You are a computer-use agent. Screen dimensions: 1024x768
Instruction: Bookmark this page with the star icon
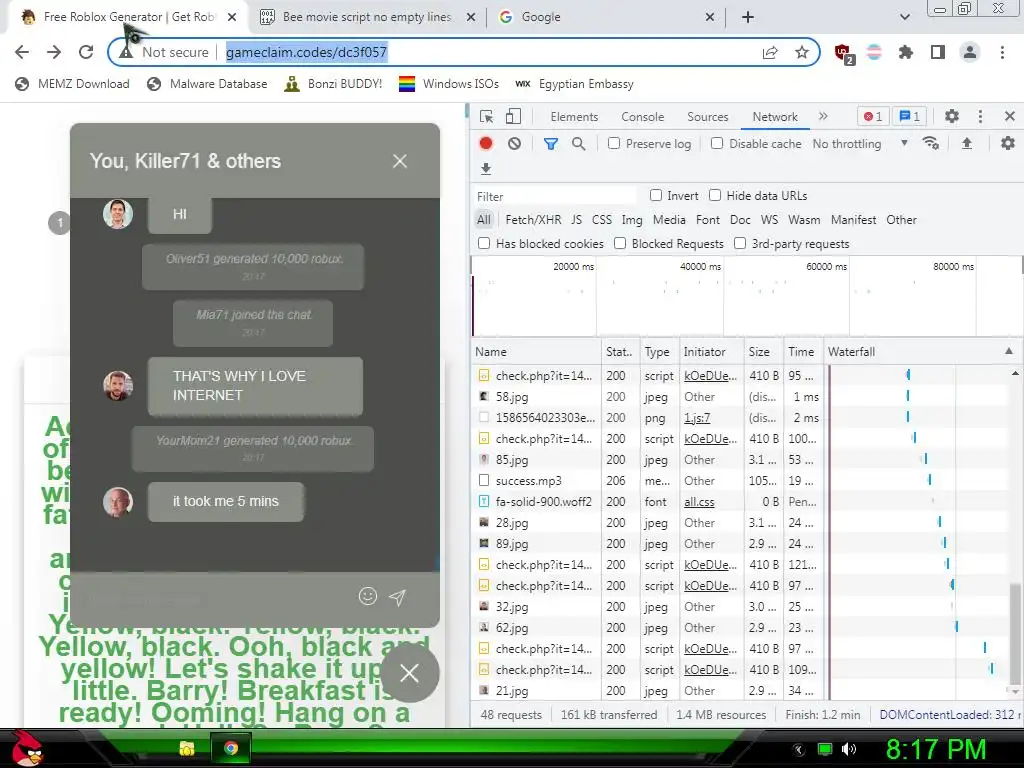pyautogui.click(x=802, y=52)
